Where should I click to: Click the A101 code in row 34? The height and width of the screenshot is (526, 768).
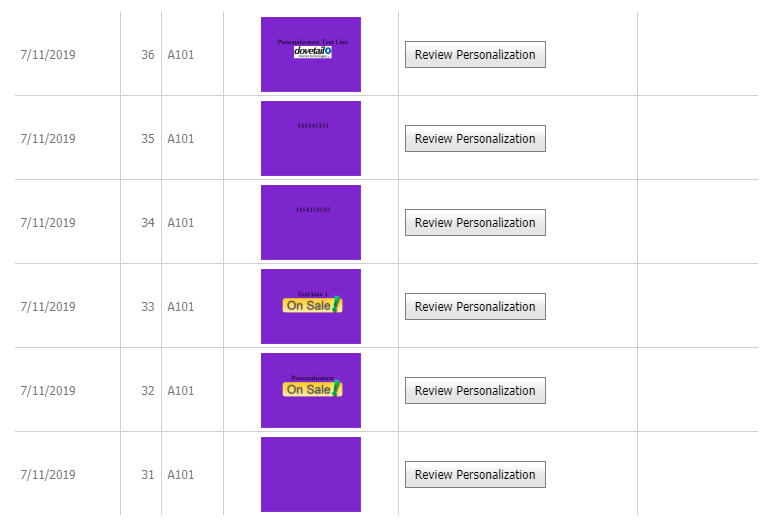click(181, 223)
